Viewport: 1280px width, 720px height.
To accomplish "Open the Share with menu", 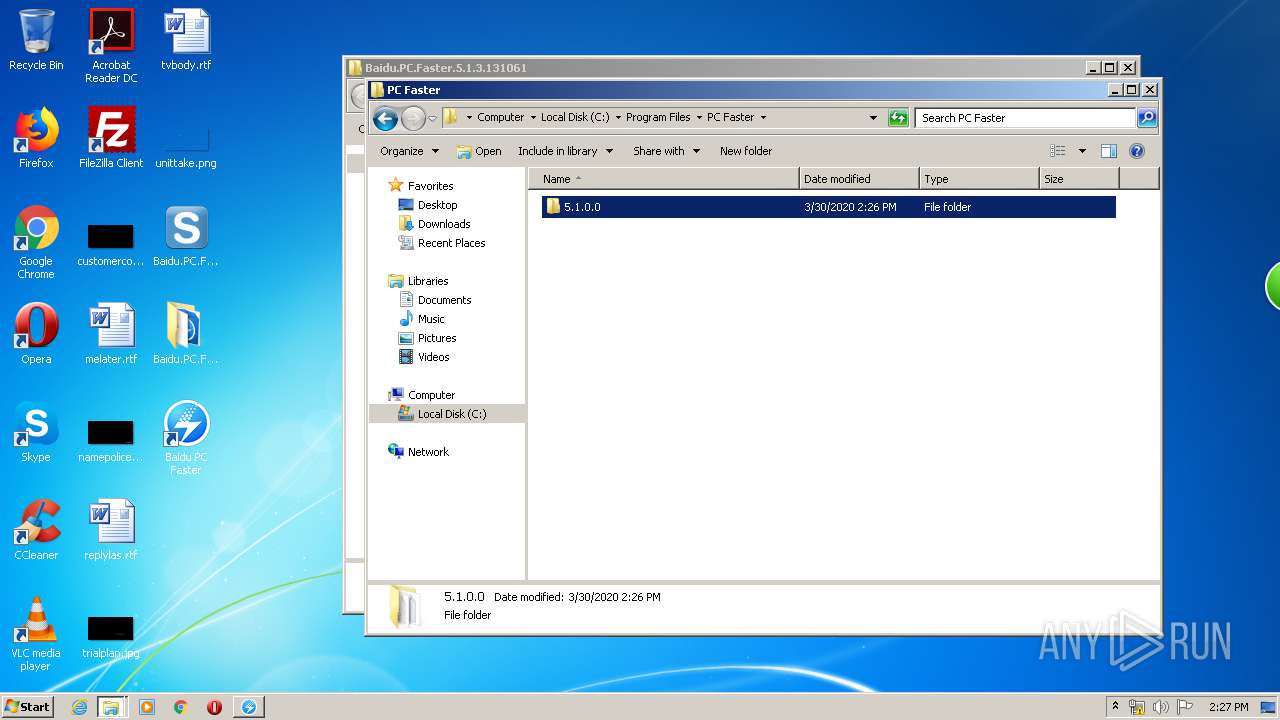I will tap(665, 151).
